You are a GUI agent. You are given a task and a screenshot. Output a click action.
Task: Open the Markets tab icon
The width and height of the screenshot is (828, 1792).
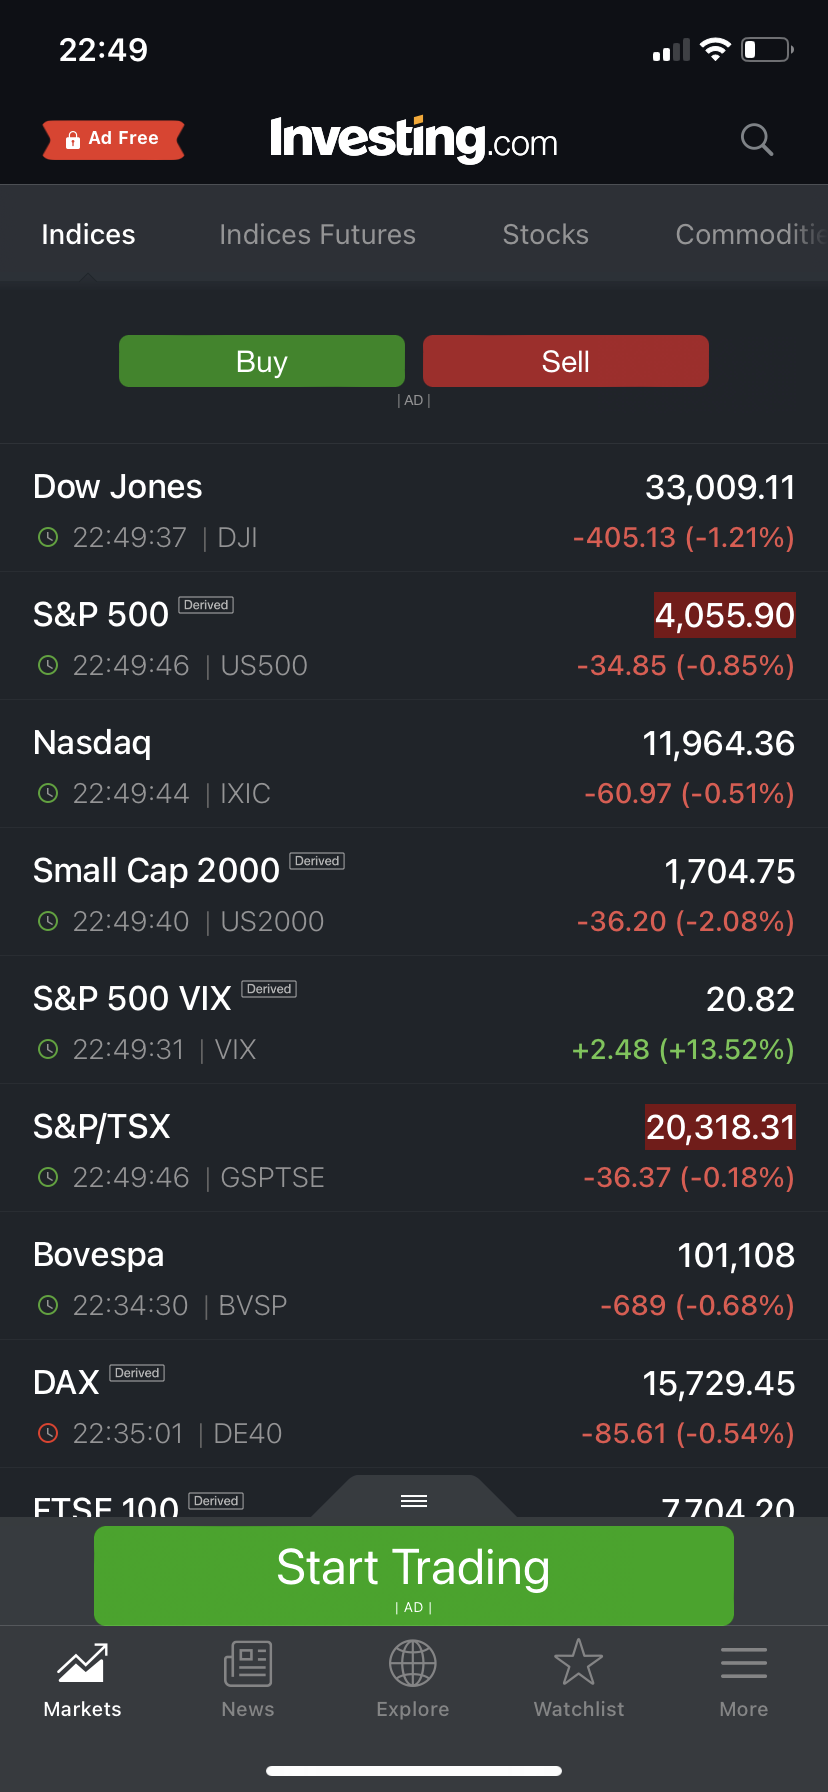coord(82,1664)
